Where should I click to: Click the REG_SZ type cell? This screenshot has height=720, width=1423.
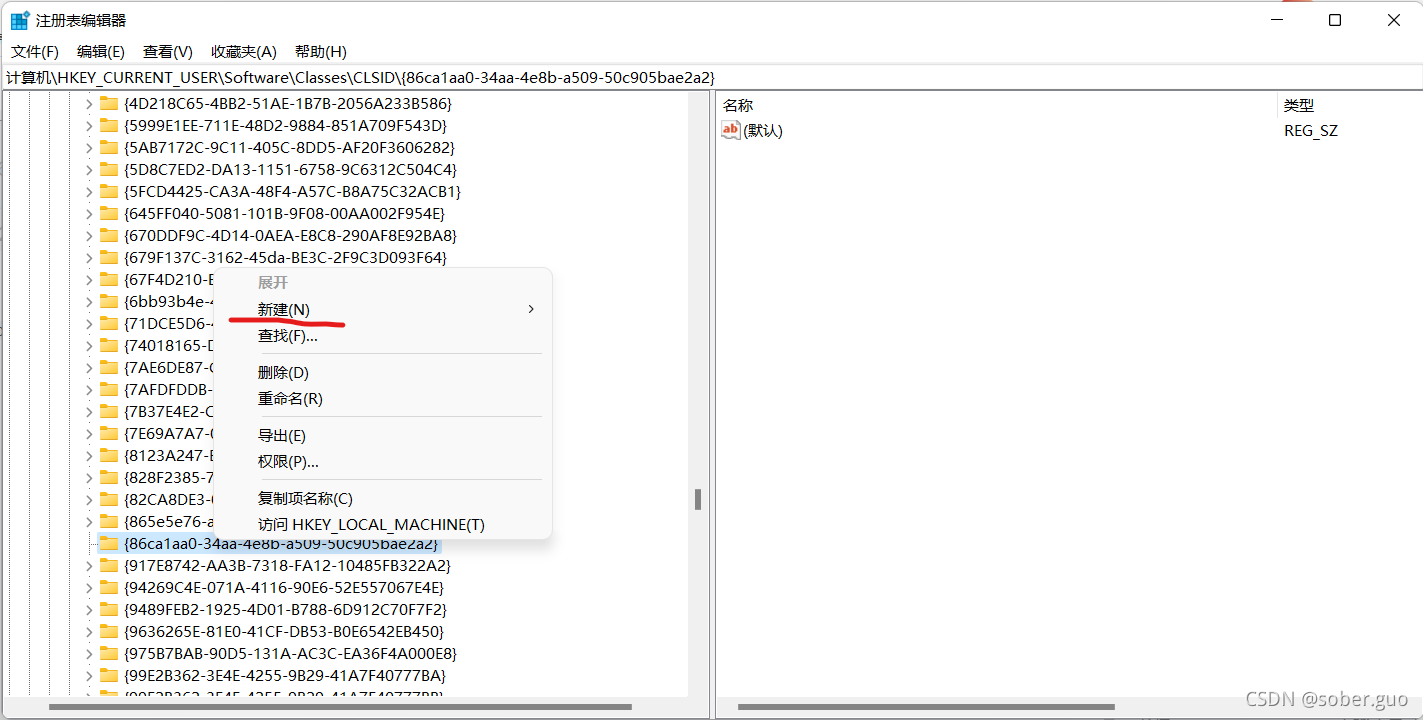coord(1311,131)
